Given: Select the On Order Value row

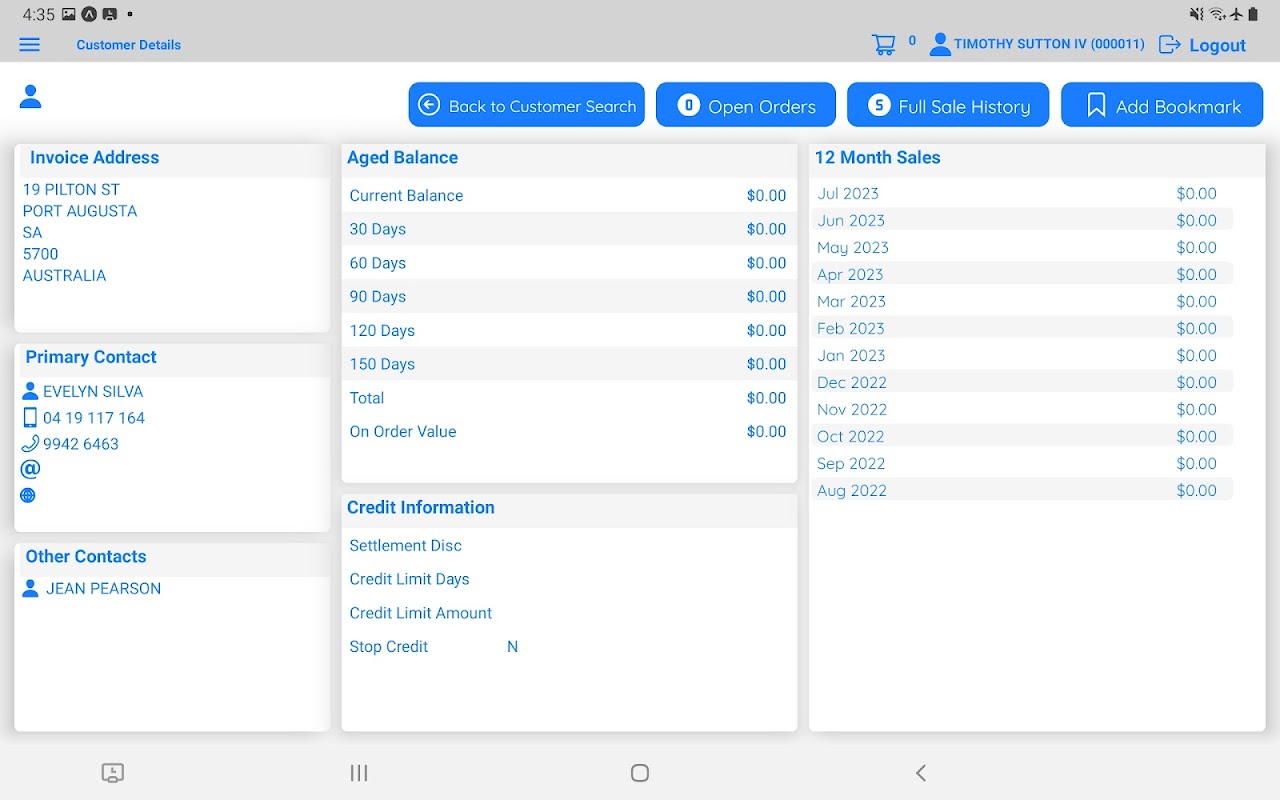Looking at the screenshot, I should pyautogui.click(x=569, y=431).
